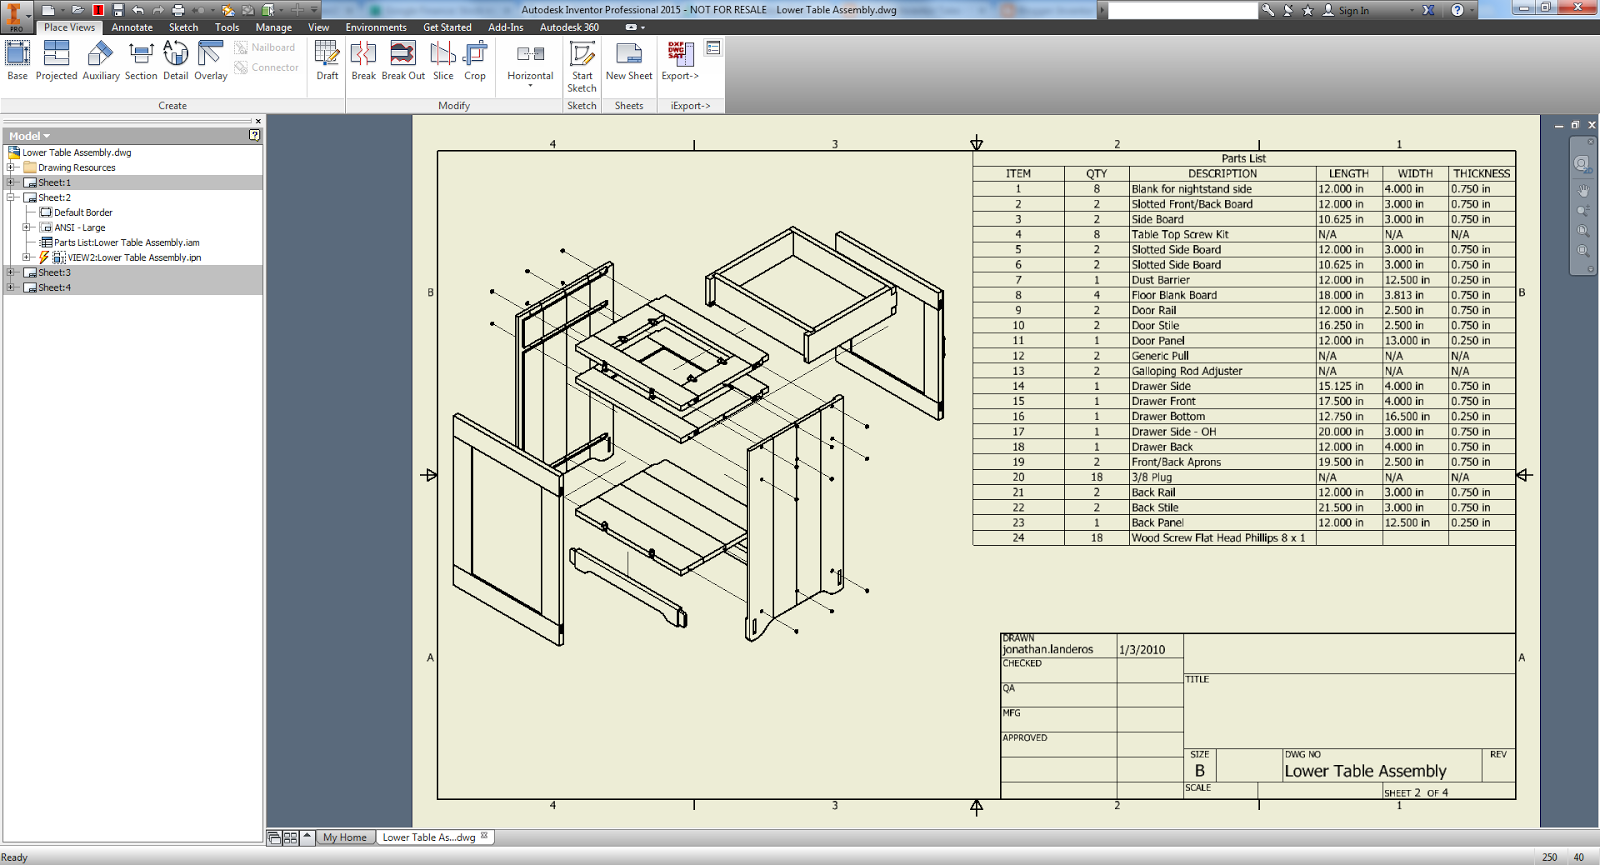Go to the Tools tab
The image size is (1600, 865).
coord(227,27)
